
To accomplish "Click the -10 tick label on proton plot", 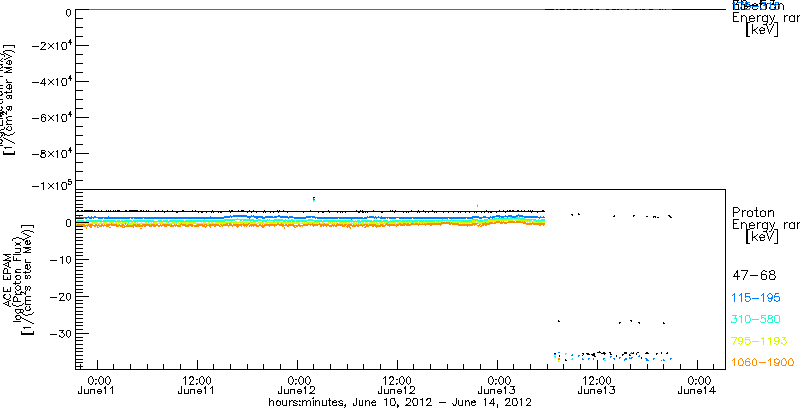I will coord(59,260).
